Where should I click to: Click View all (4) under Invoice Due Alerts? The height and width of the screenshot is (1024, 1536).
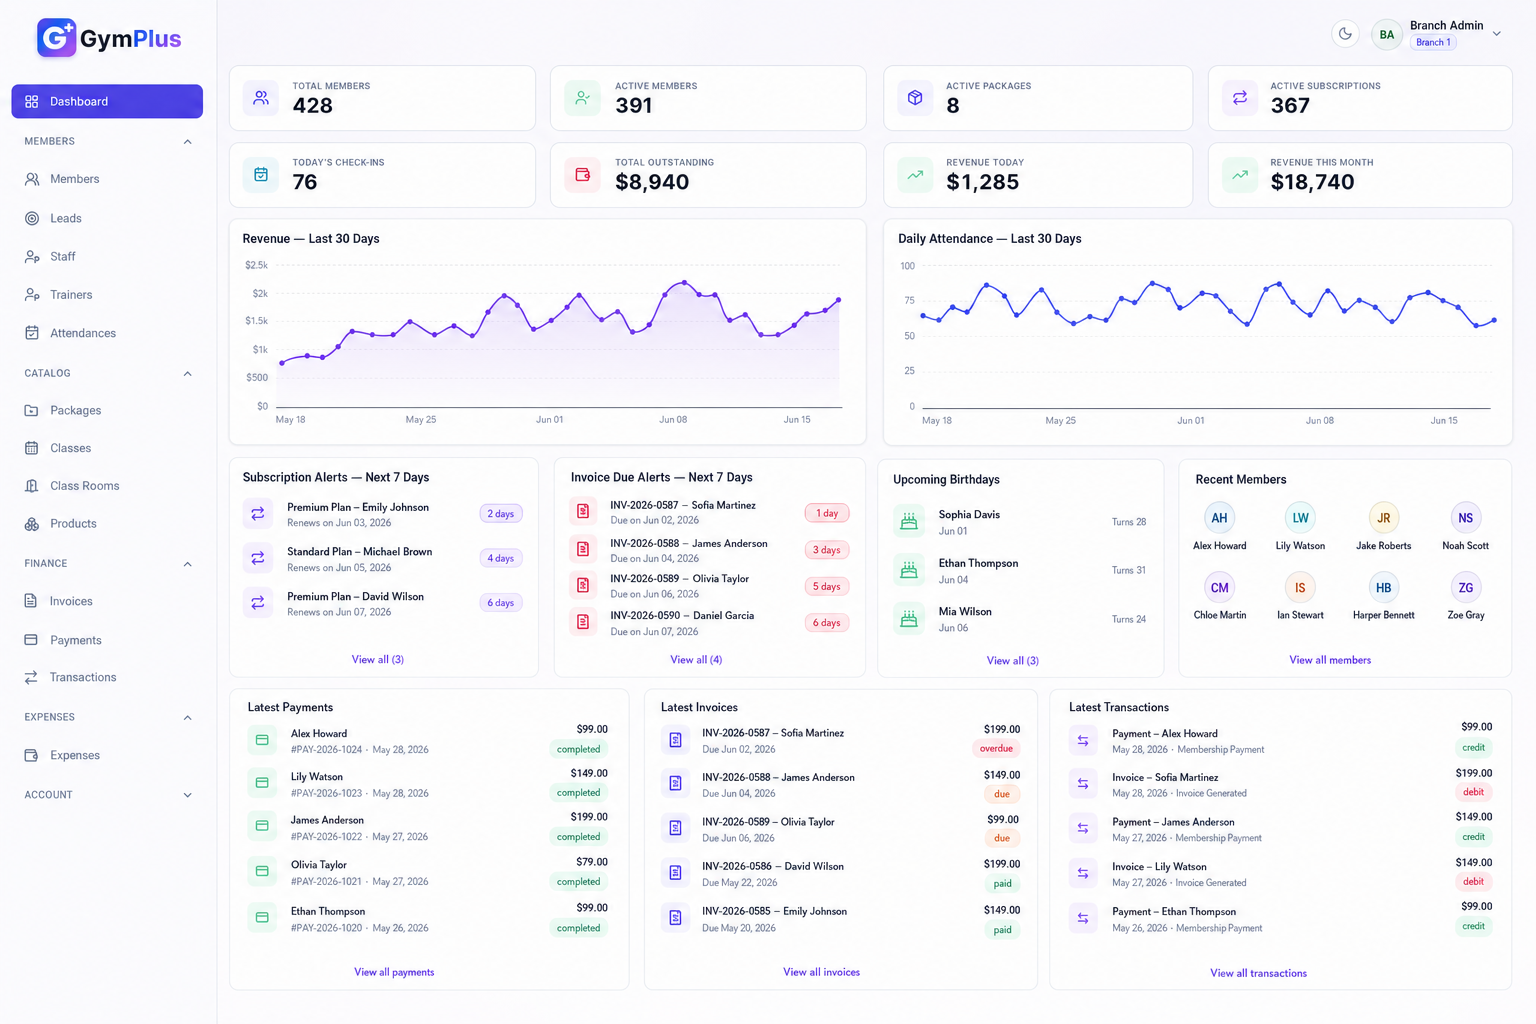pyautogui.click(x=696, y=660)
